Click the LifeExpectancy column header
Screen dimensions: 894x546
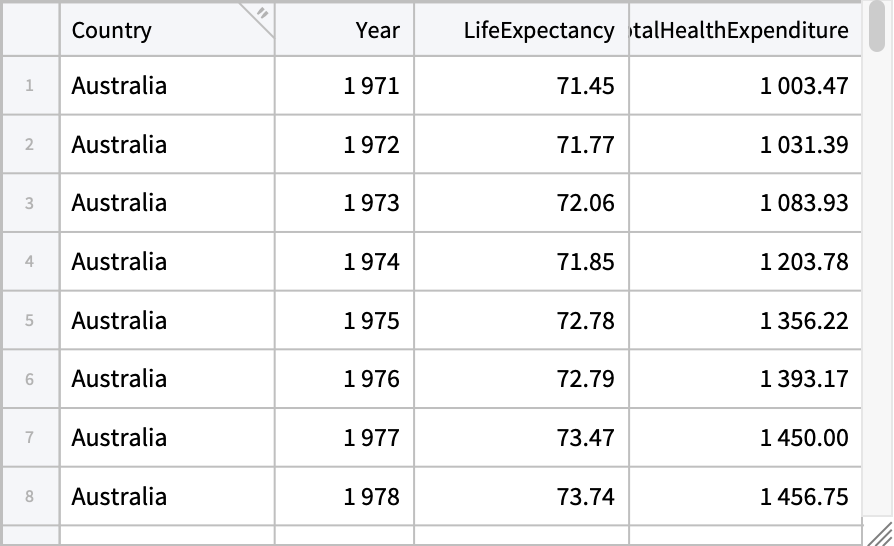(521, 30)
